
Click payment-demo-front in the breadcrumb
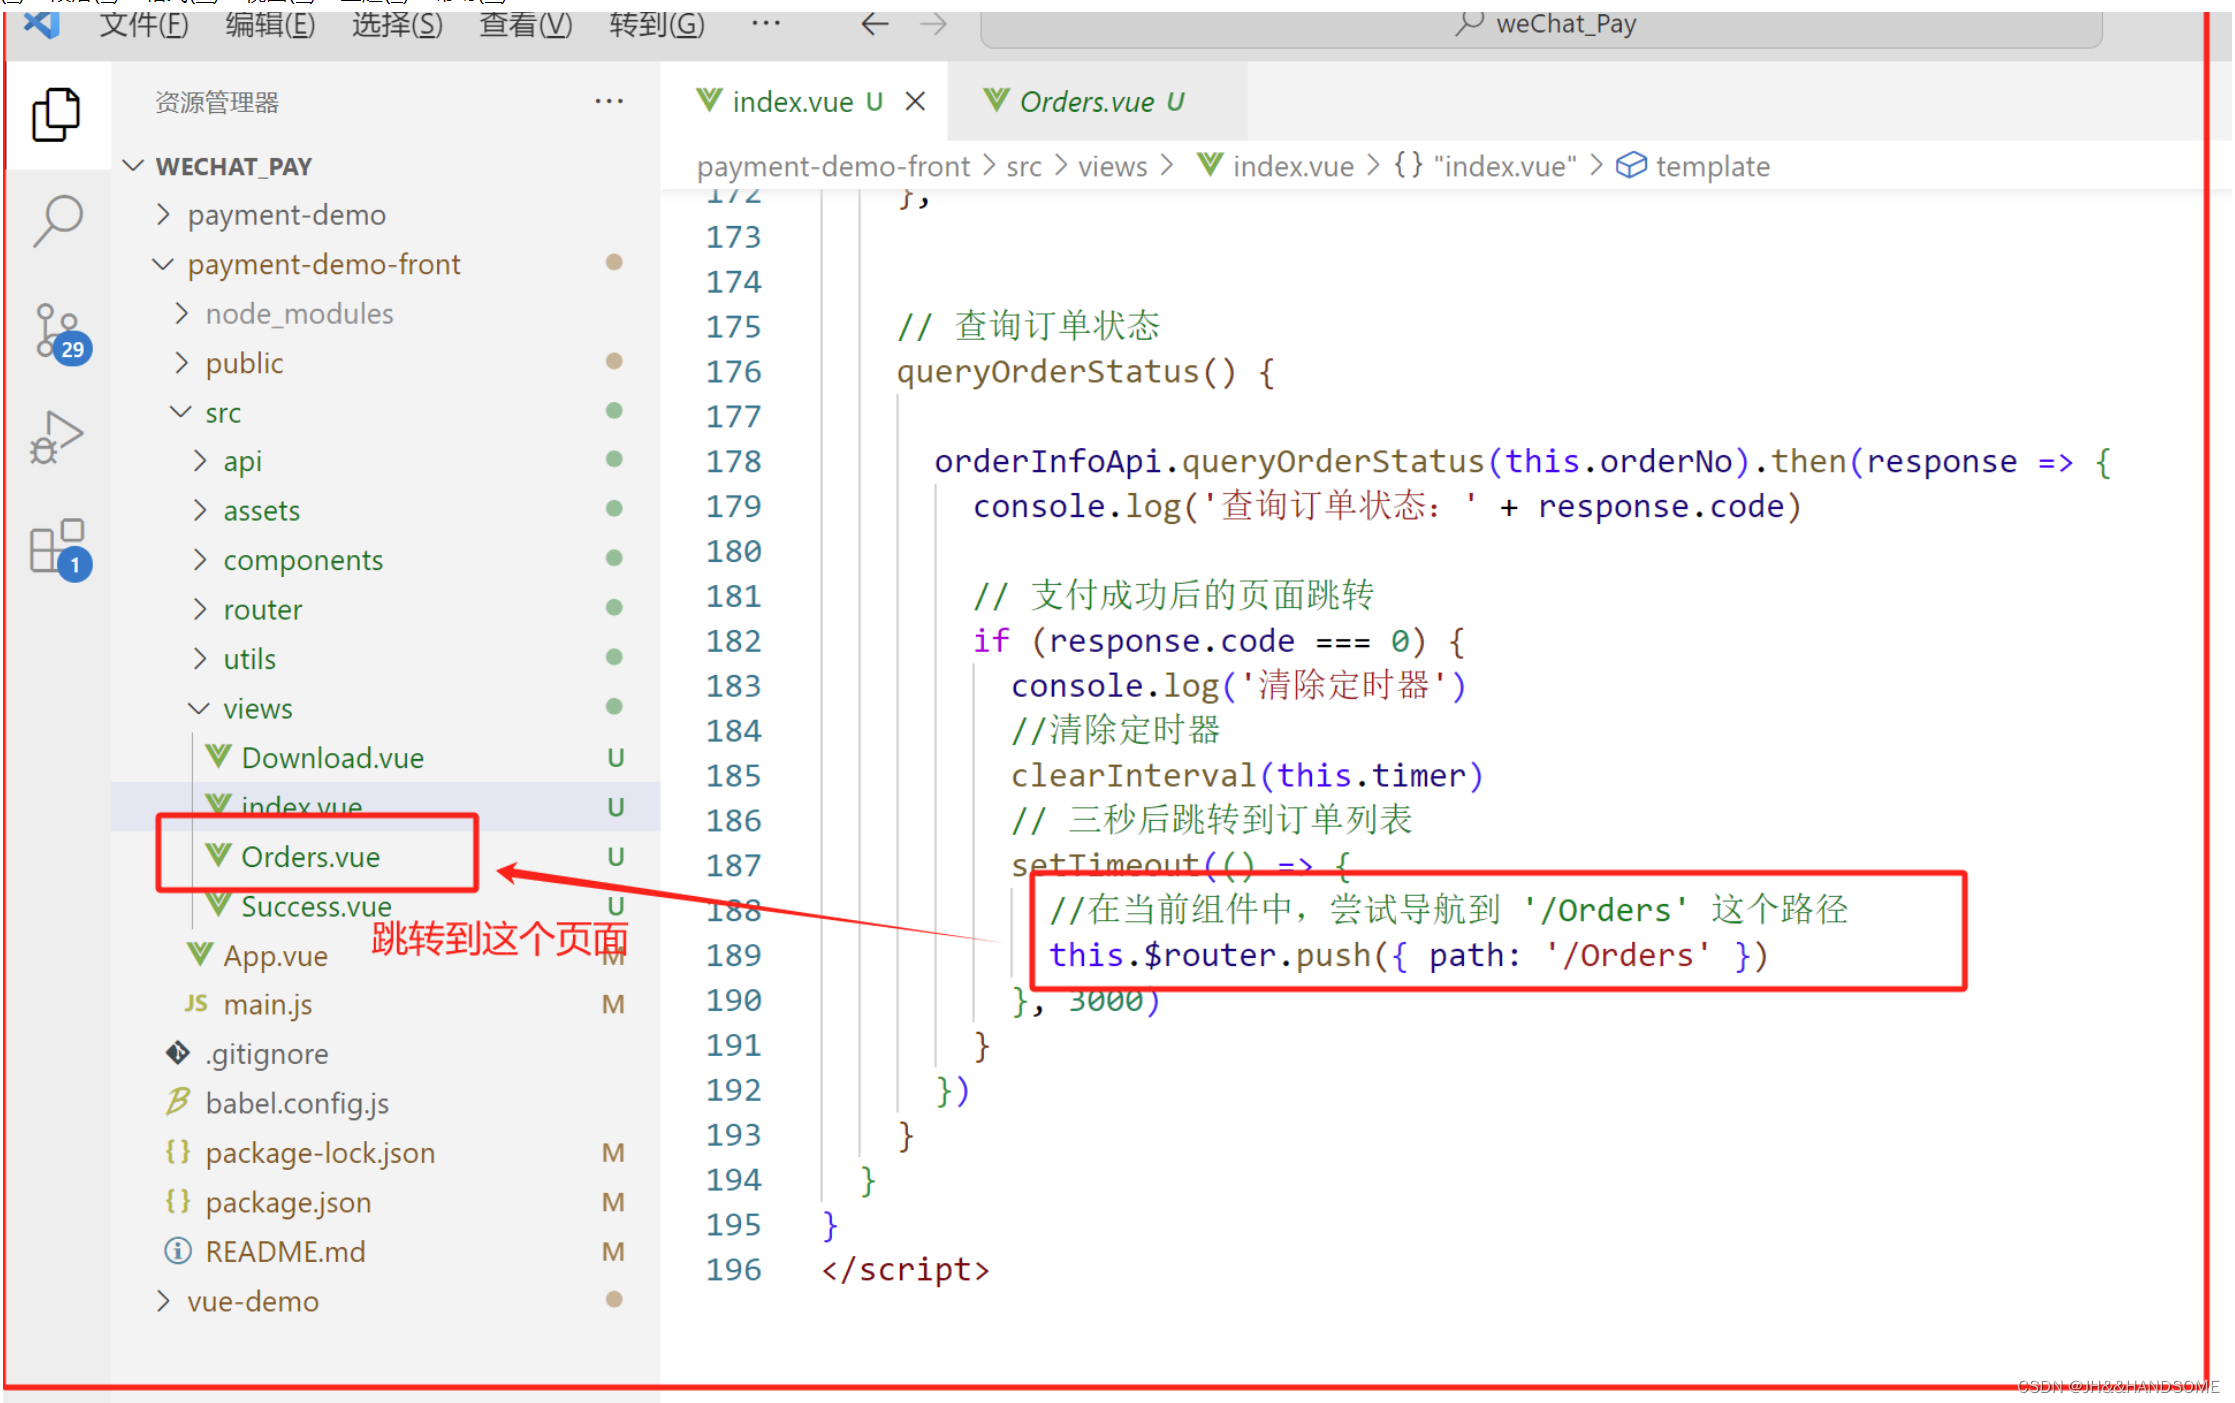(833, 166)
